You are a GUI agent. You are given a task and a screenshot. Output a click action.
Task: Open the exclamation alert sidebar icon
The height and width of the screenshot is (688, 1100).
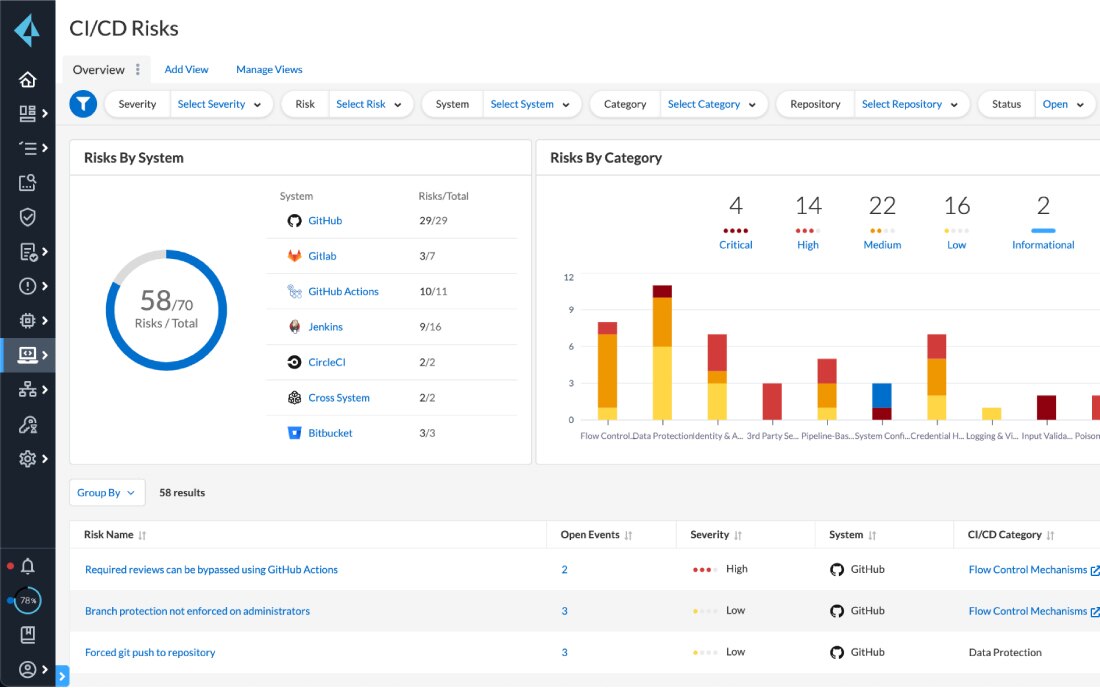coord(27,285)
